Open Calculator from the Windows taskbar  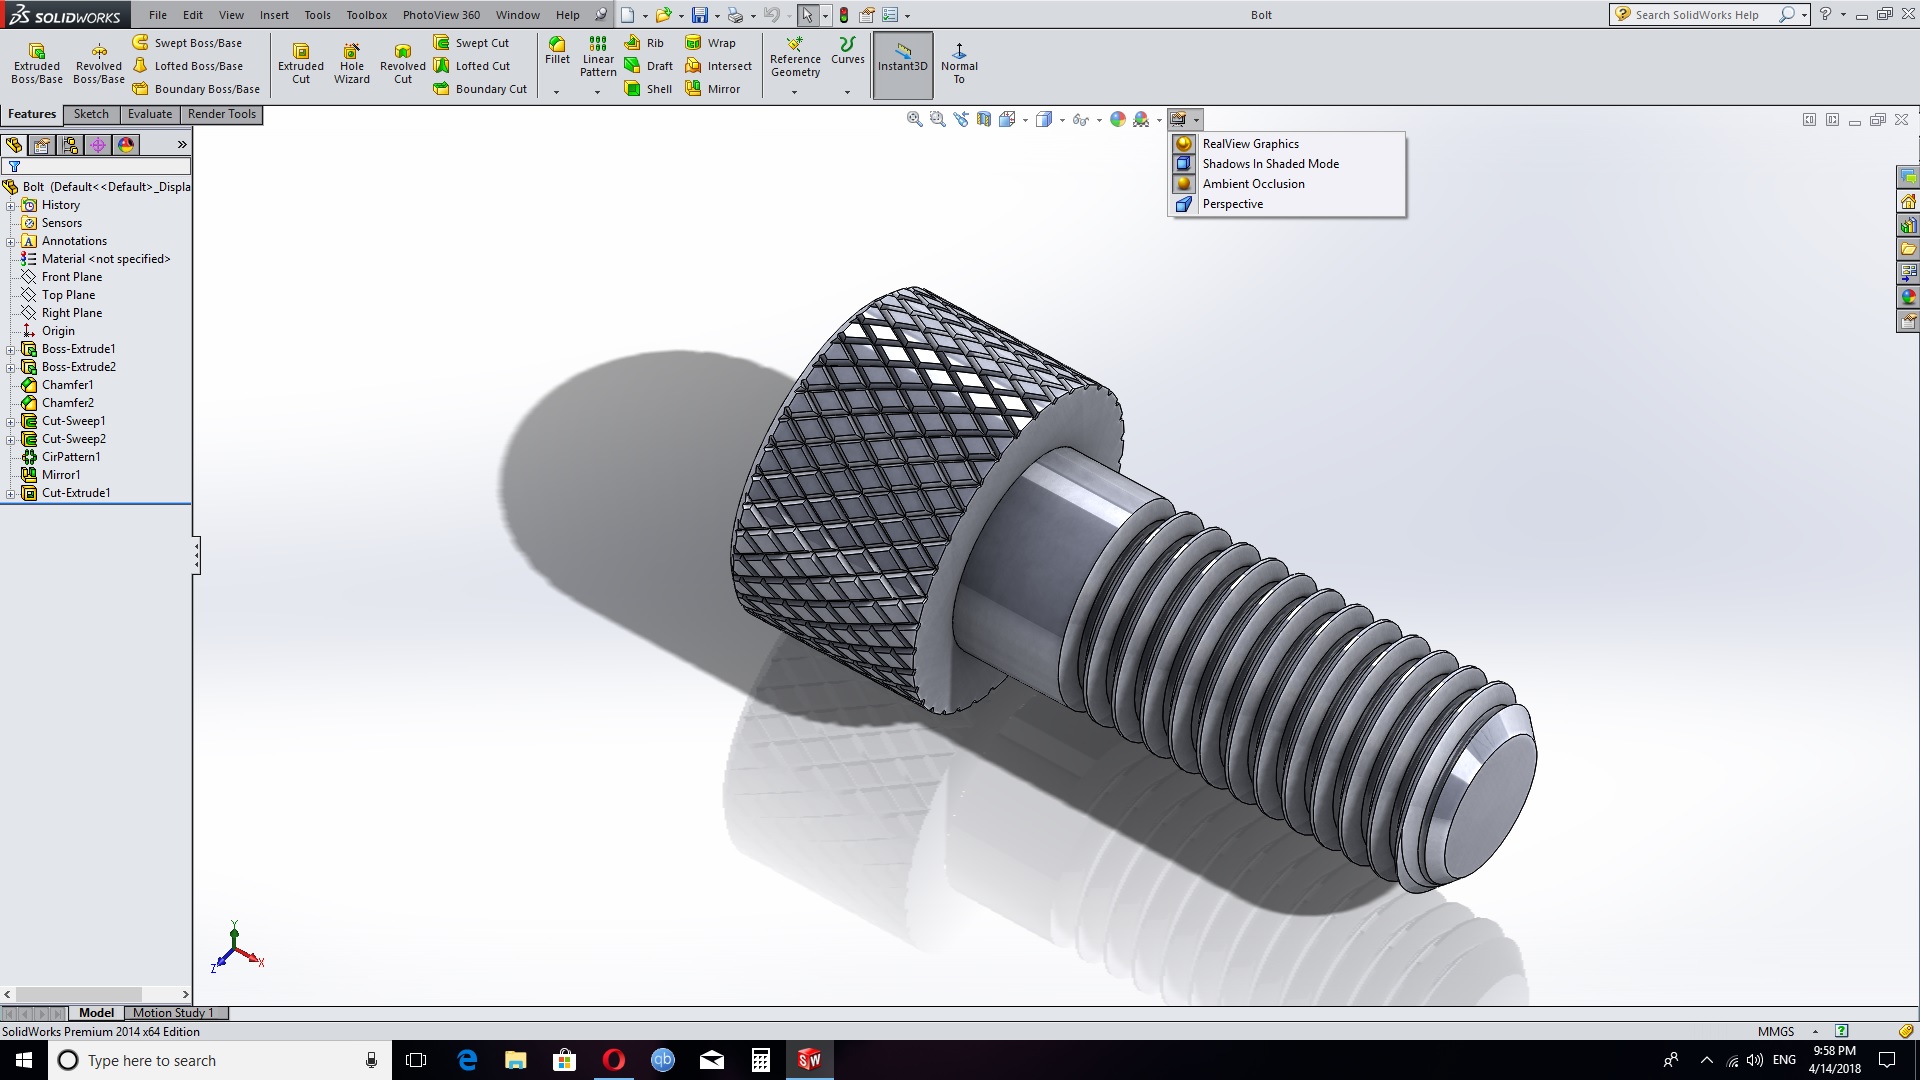point(761,1060)
